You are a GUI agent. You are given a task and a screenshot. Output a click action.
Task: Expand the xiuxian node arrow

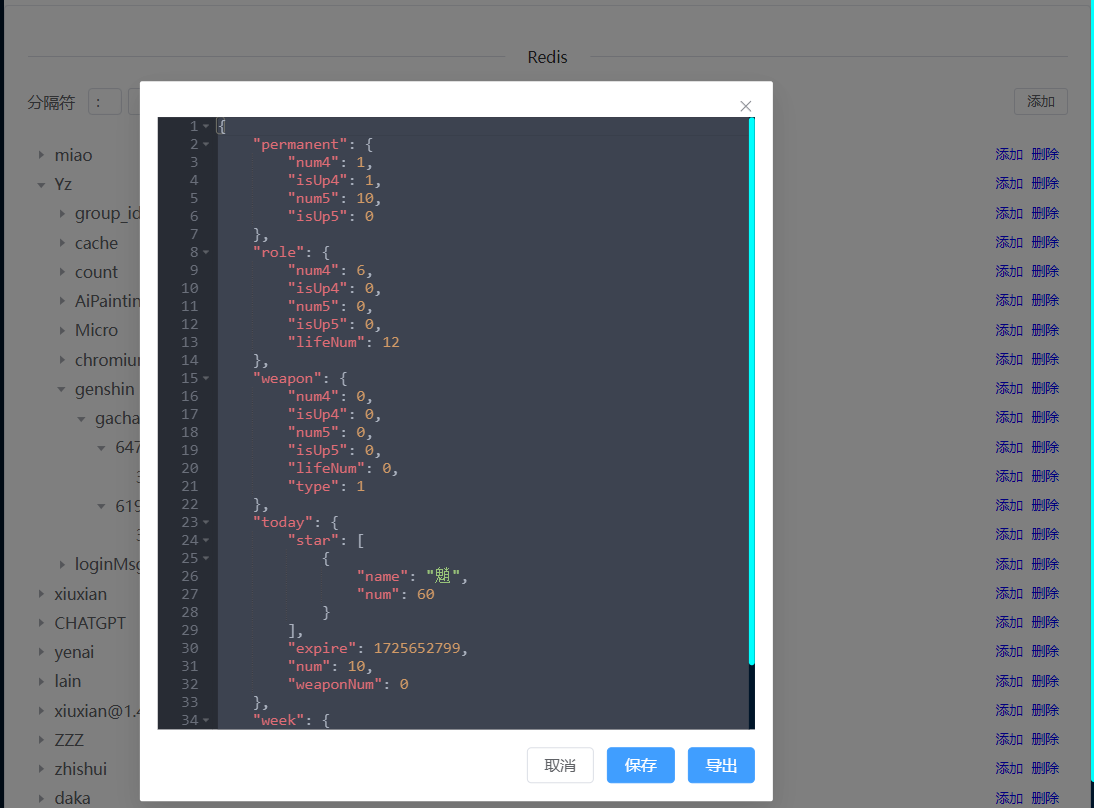pos(41,594)
